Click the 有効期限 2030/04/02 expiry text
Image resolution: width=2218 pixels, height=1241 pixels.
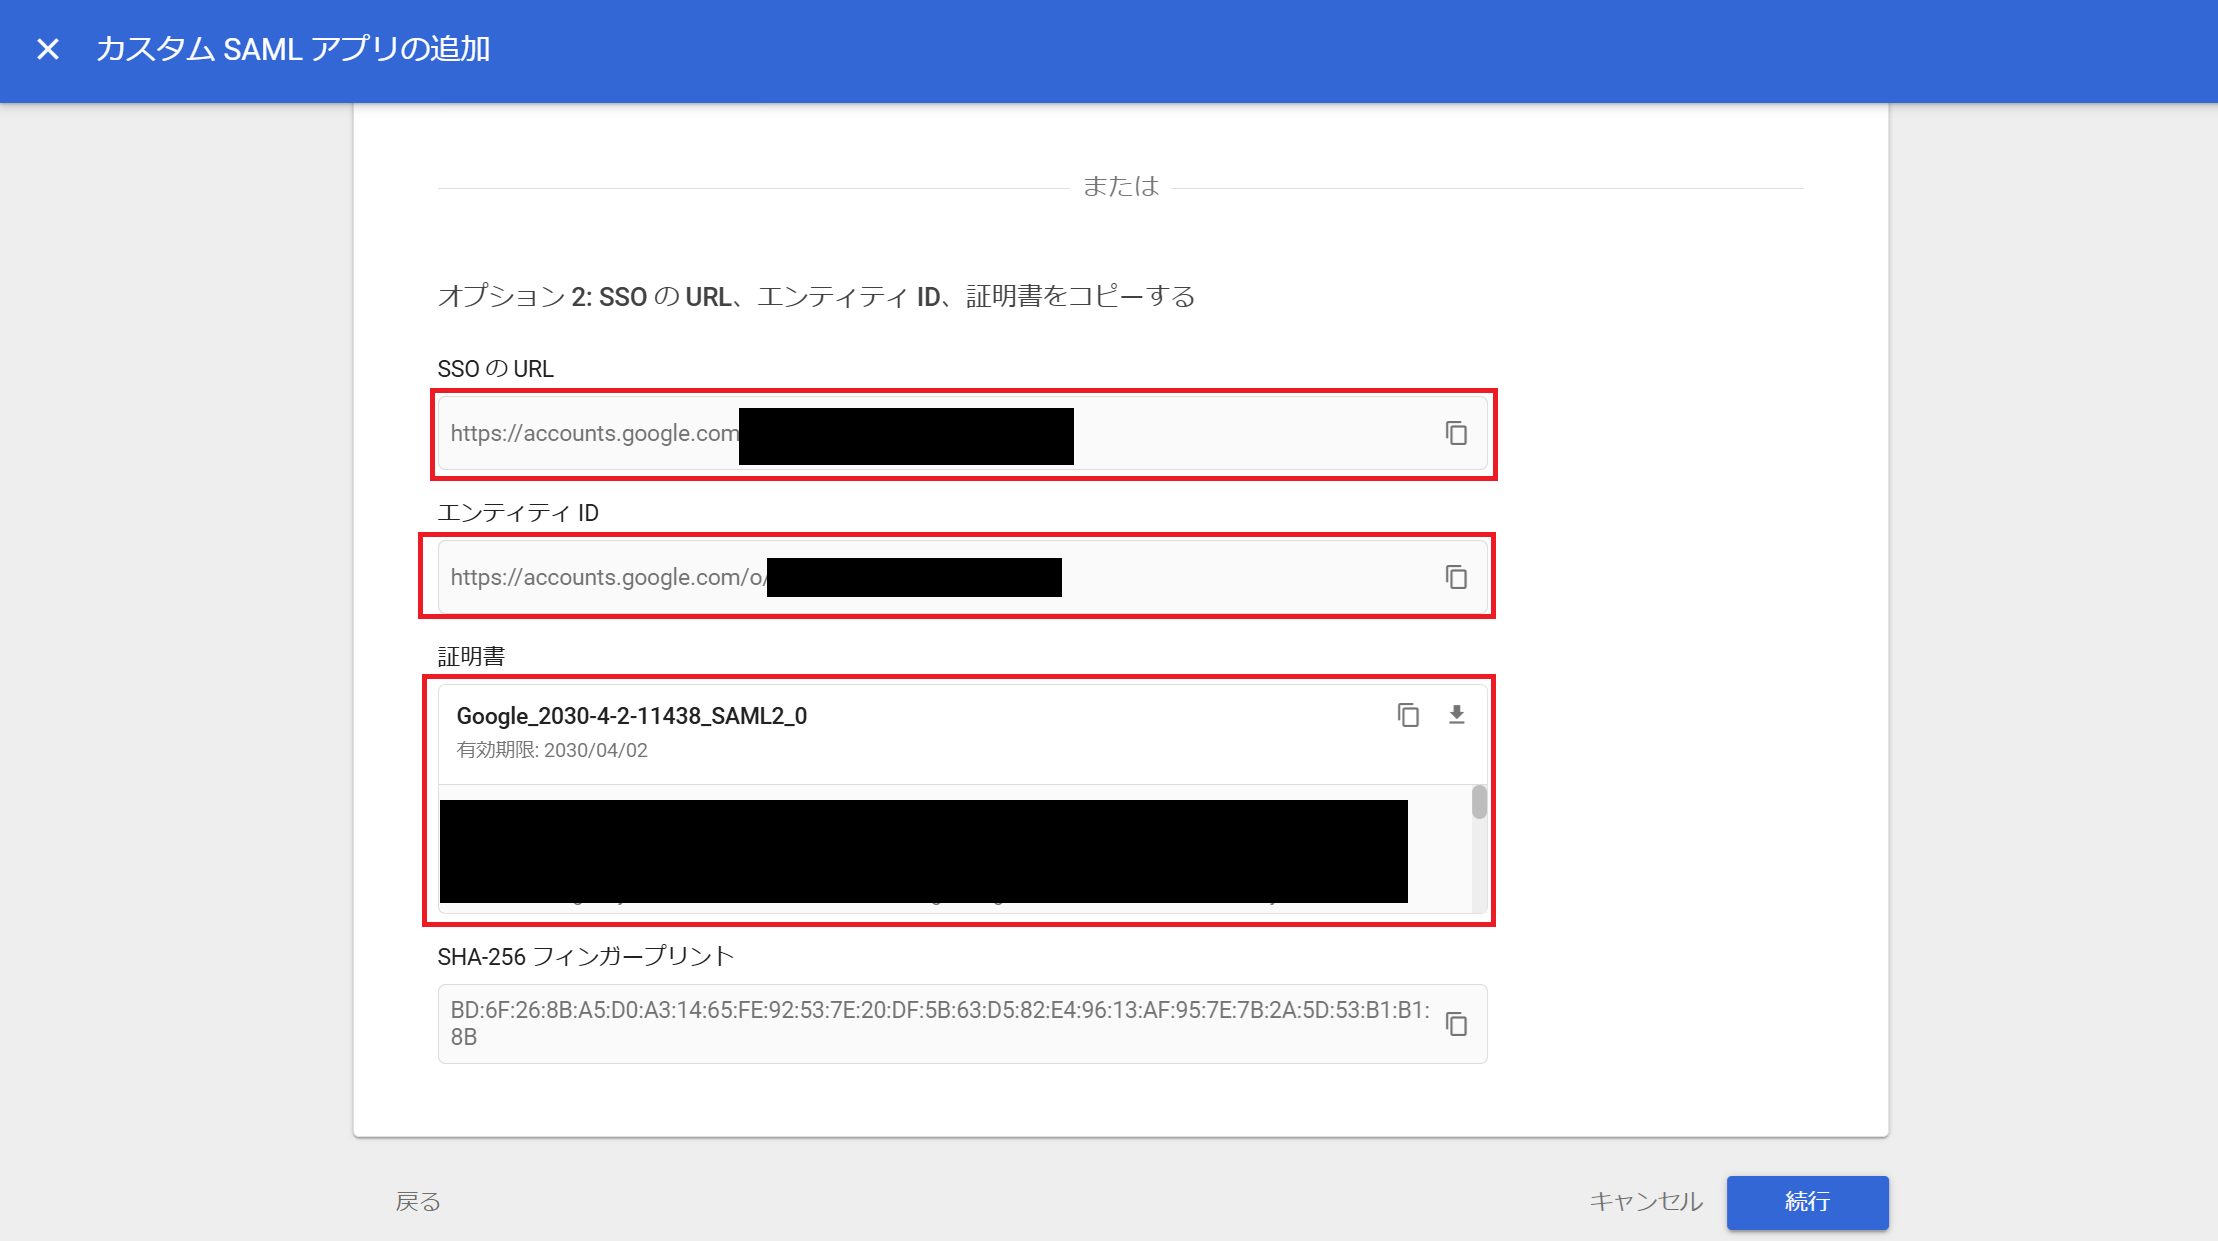552,750
